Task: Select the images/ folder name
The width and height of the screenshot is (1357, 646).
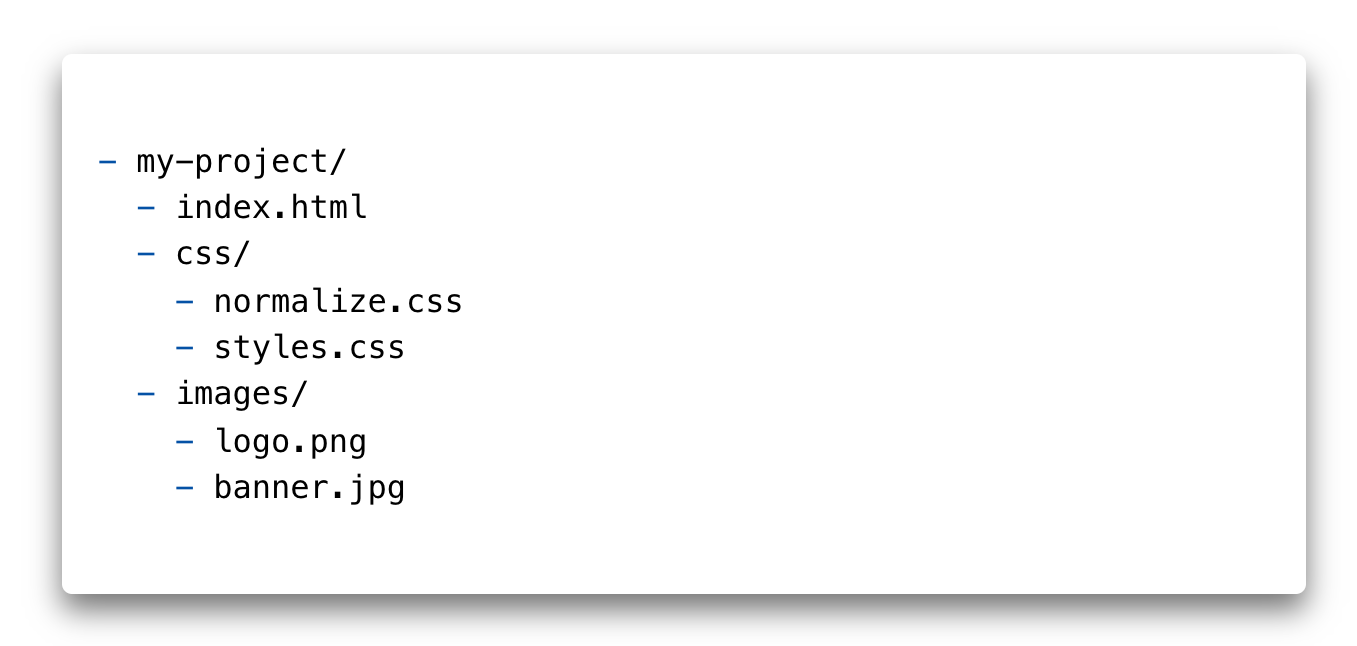Action: [241, 394]
